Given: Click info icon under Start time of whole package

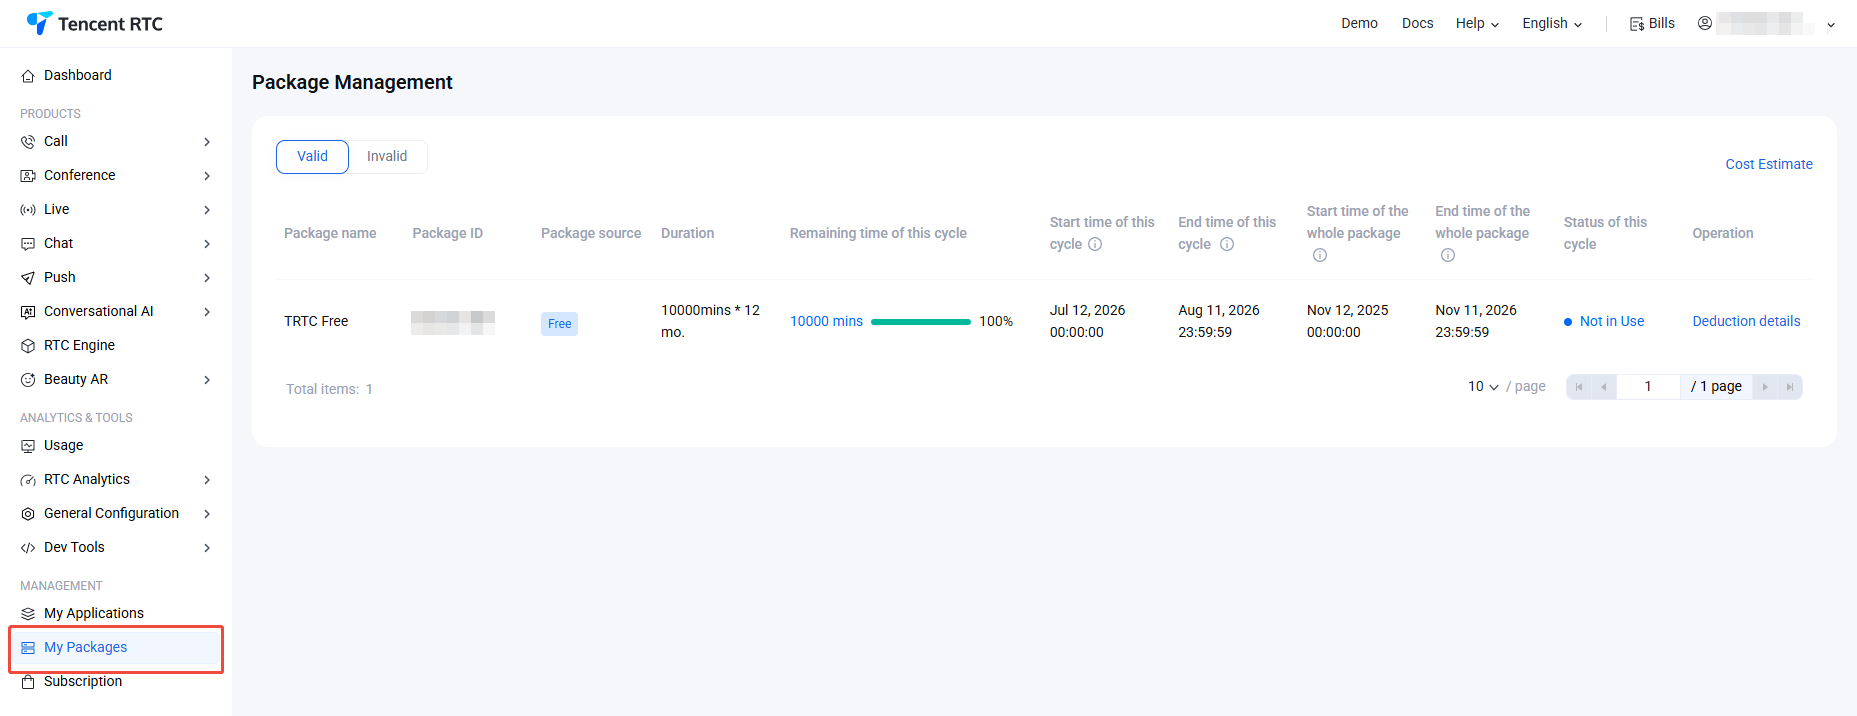Looking at the screenshot, I should point(1320,255).
